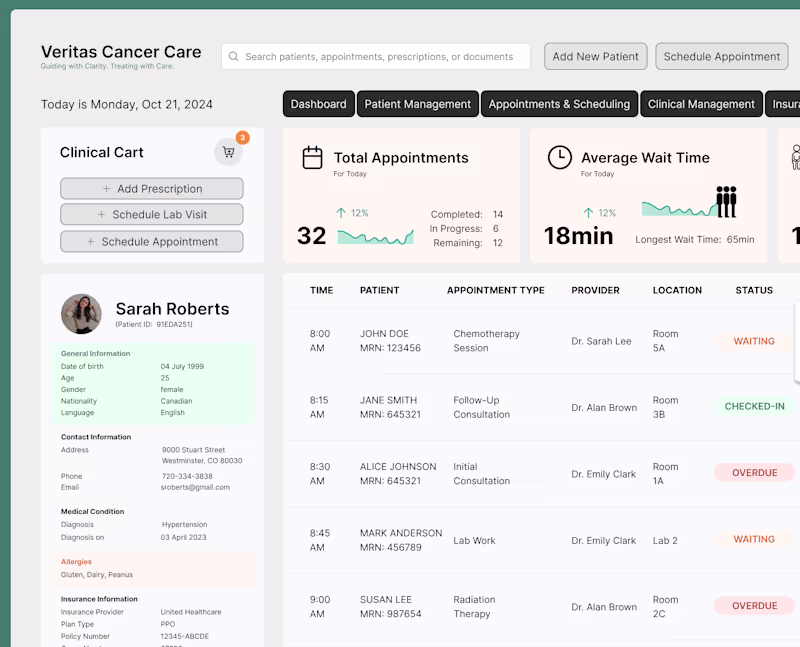Image resolution: width=800 pixels, height=647 pixels.
Task: Click Schedule Lab Visit in the Clinical Cart
Action: (x=151, y=214)
